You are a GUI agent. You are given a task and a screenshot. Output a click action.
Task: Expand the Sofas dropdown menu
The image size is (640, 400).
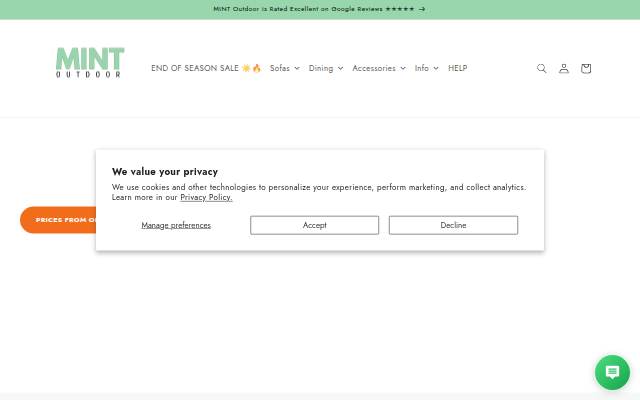(x=284, y=68)
